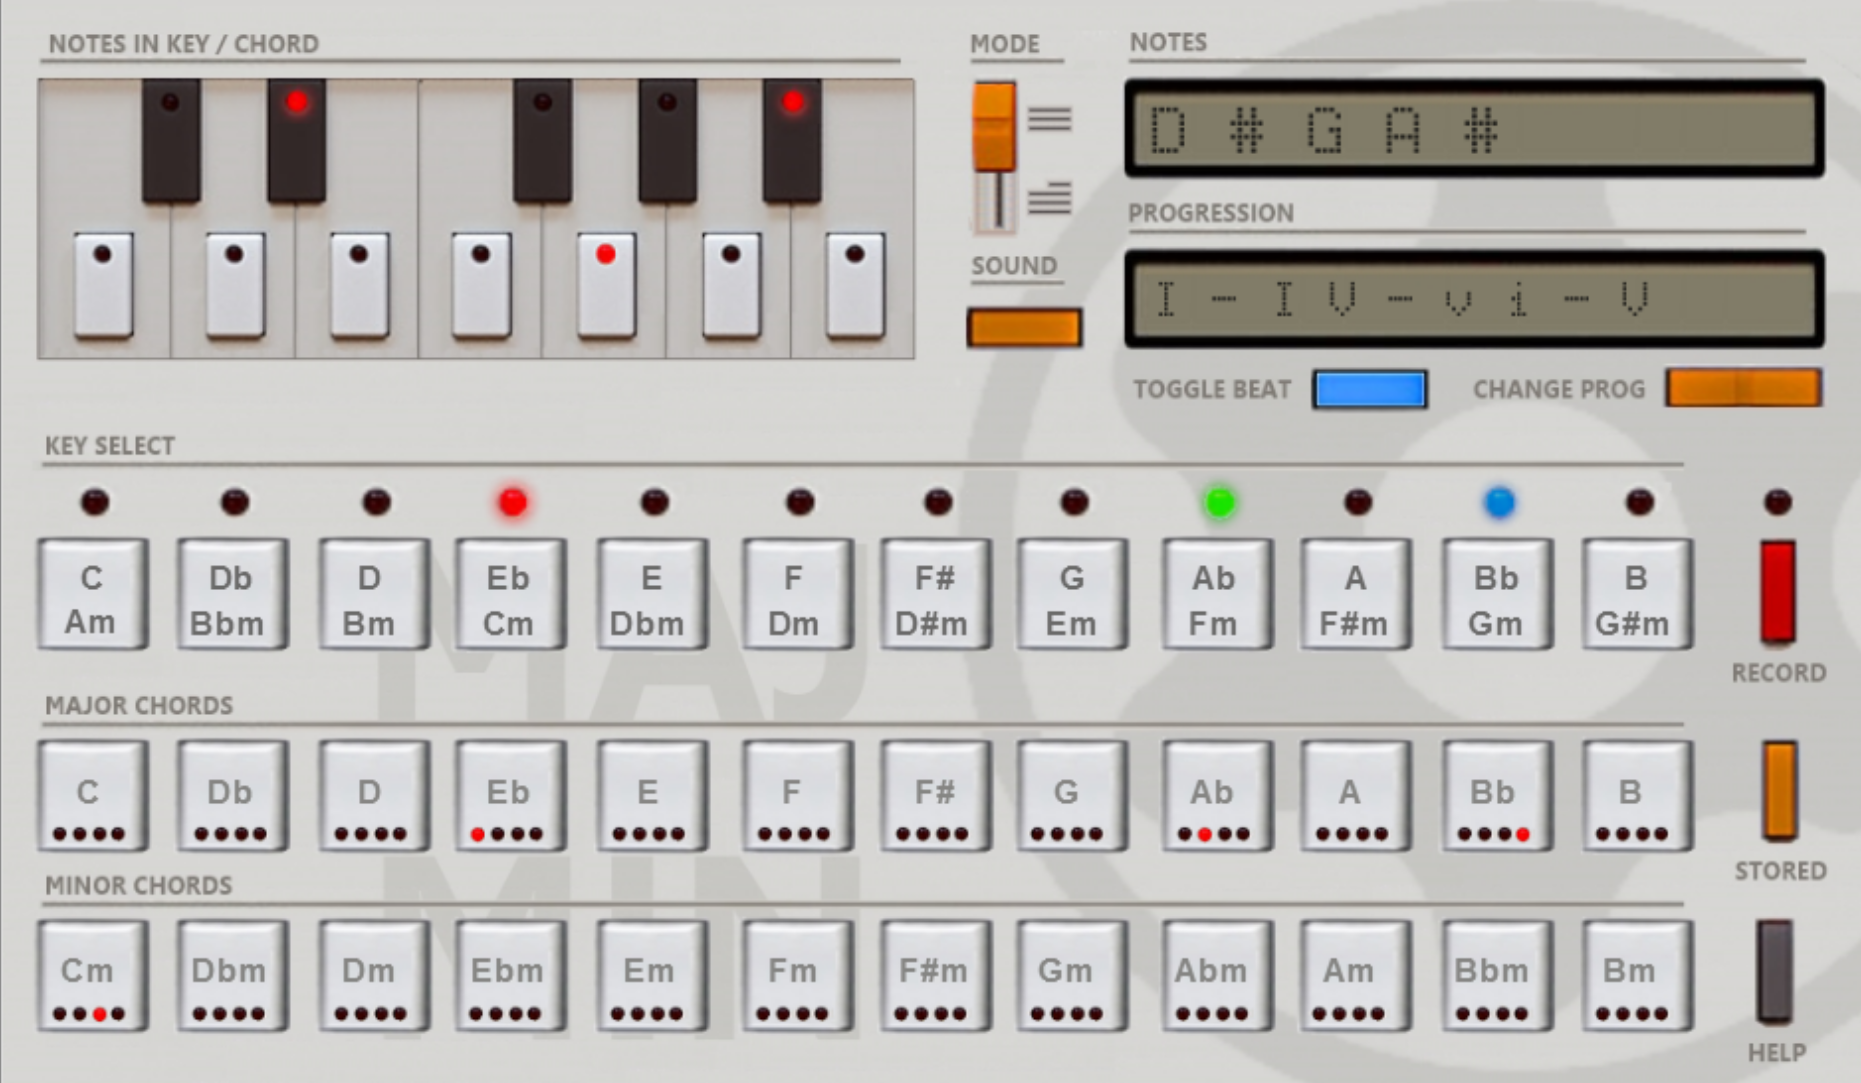1861x1083 pixels.
Task: Click the E white piano key
Action: coord(359,285)
